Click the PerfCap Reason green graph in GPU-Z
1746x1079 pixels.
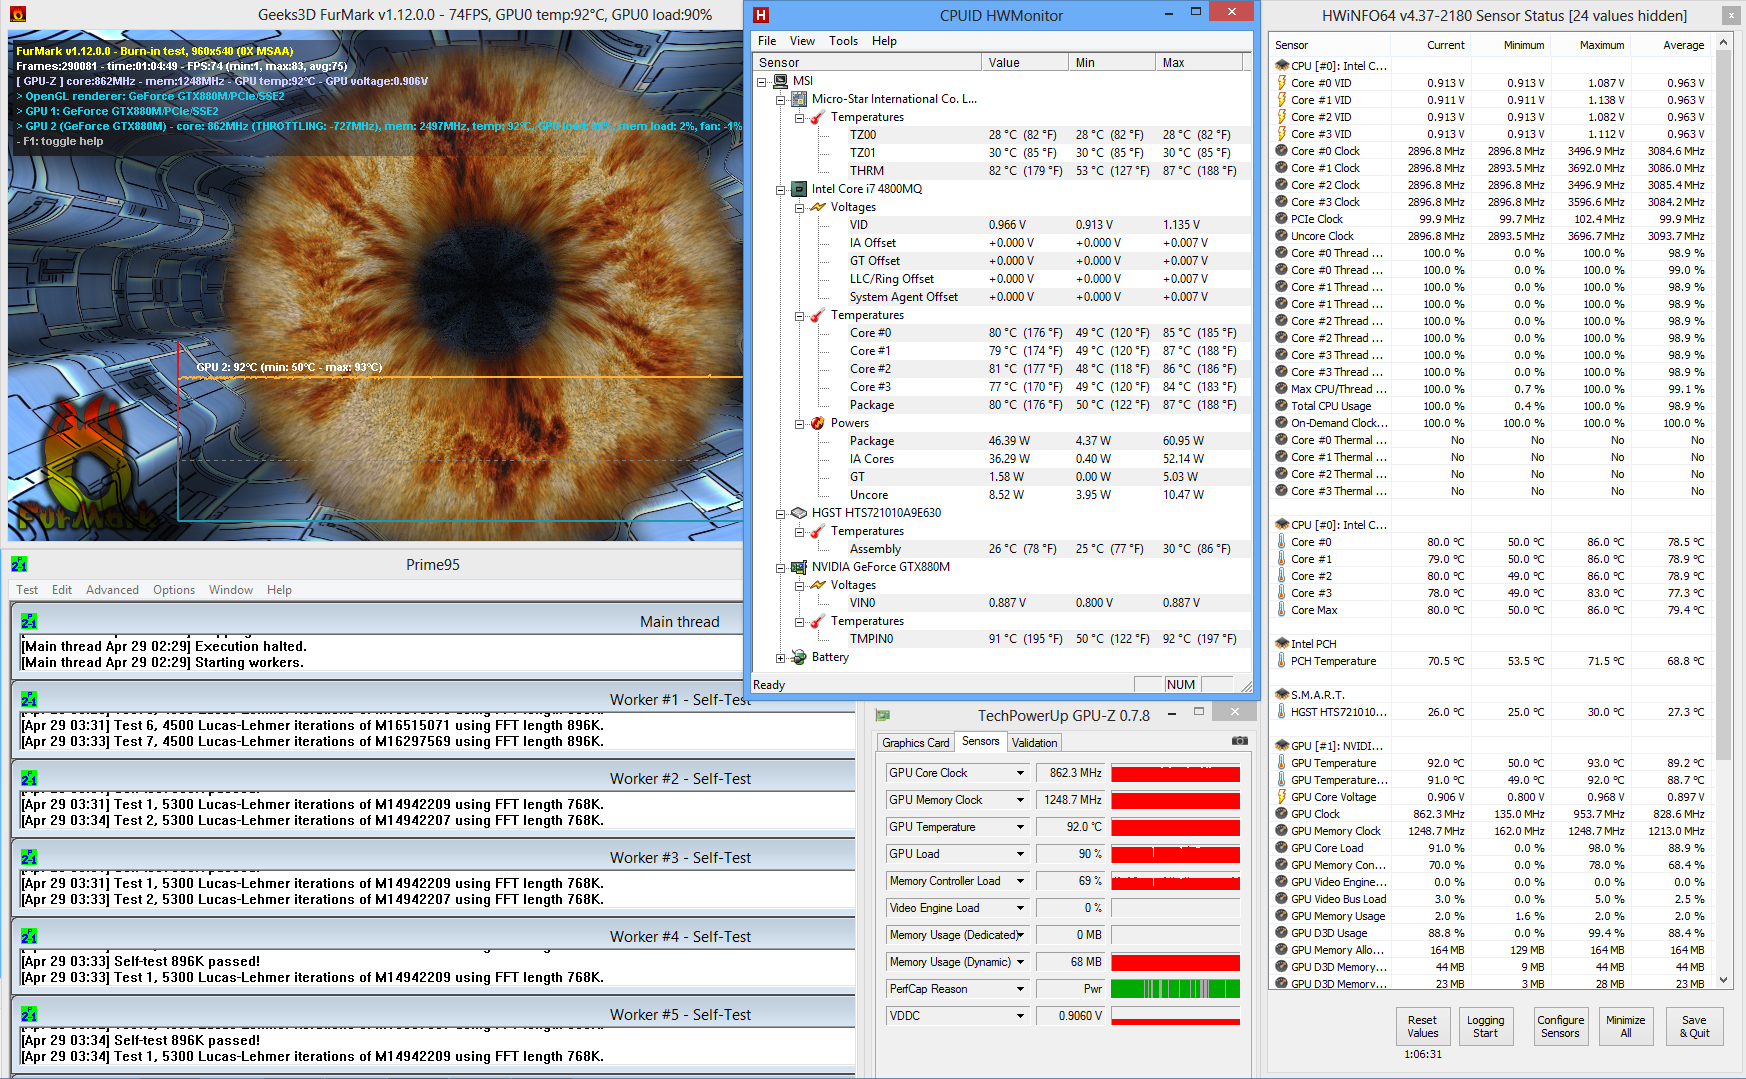[1176, 989]
